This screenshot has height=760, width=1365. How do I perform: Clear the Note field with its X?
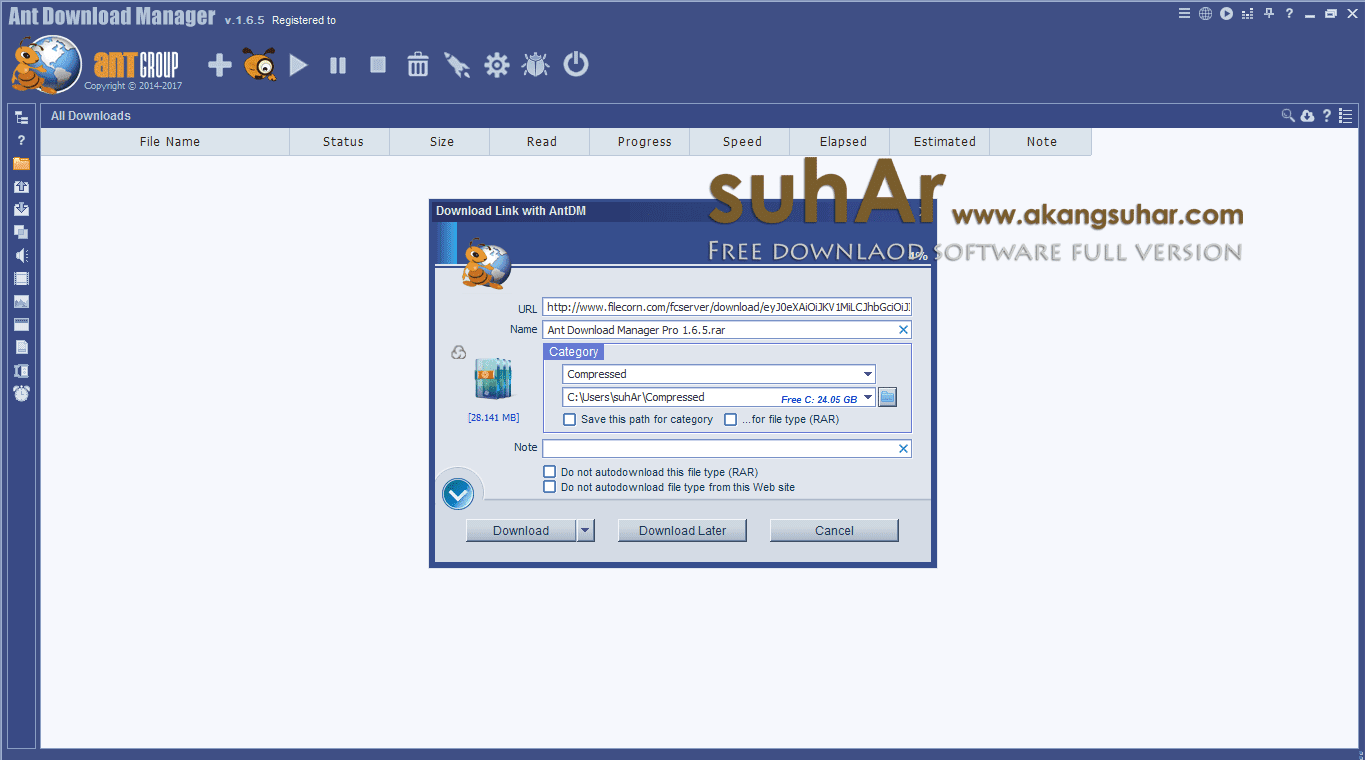pyautogui.click(x=904, y=449)
